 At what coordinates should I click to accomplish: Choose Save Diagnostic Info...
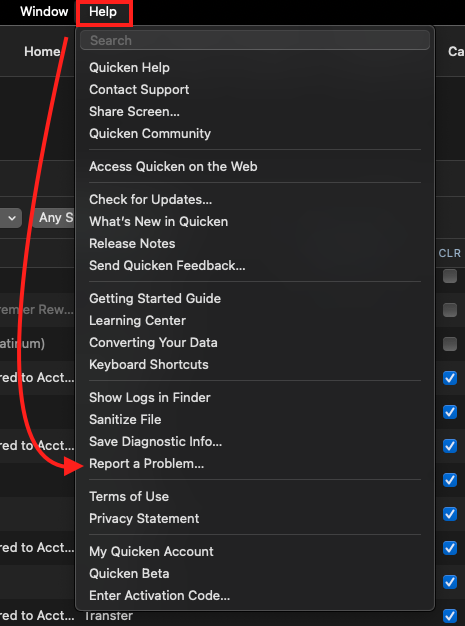coord(155,441)
